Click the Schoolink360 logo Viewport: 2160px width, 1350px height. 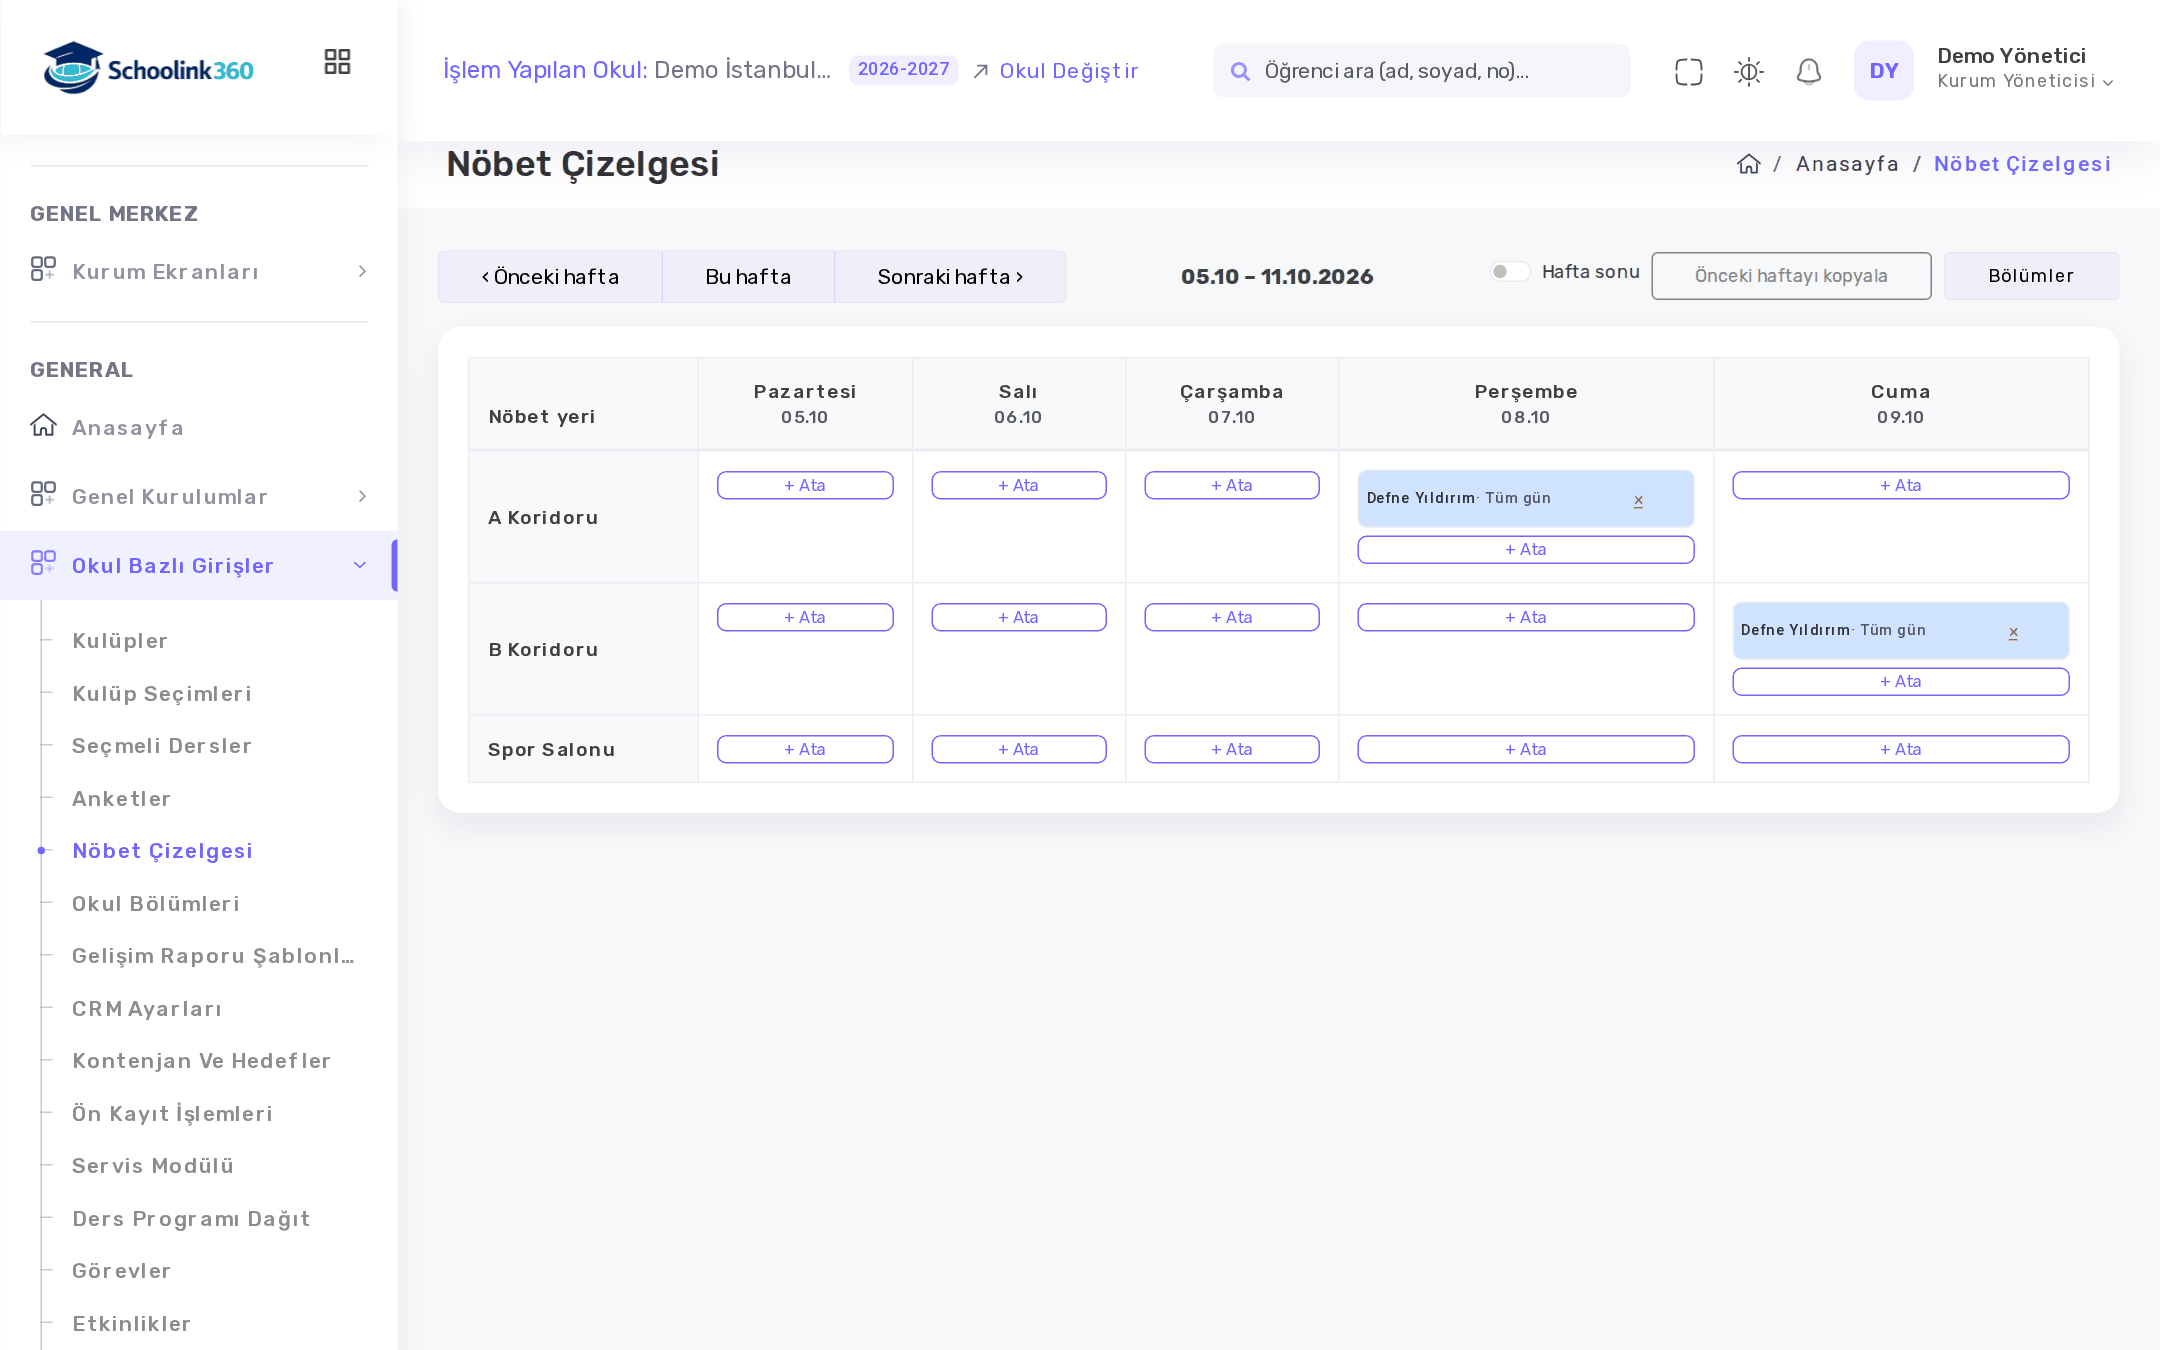click(148, 69)
